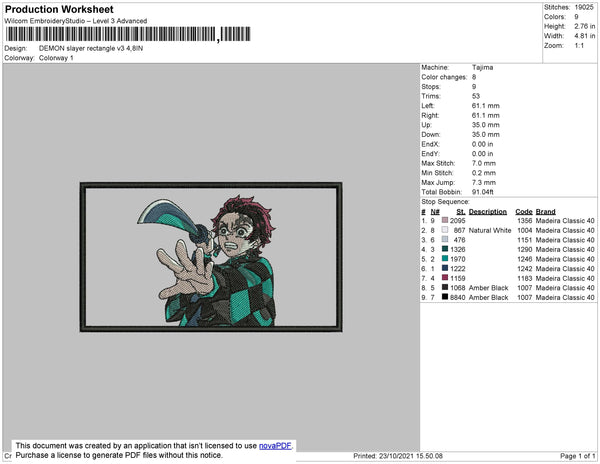This screenshot has height=464, width=600.
Task: Click the Zoom value '1:1'
Action: 579,46
